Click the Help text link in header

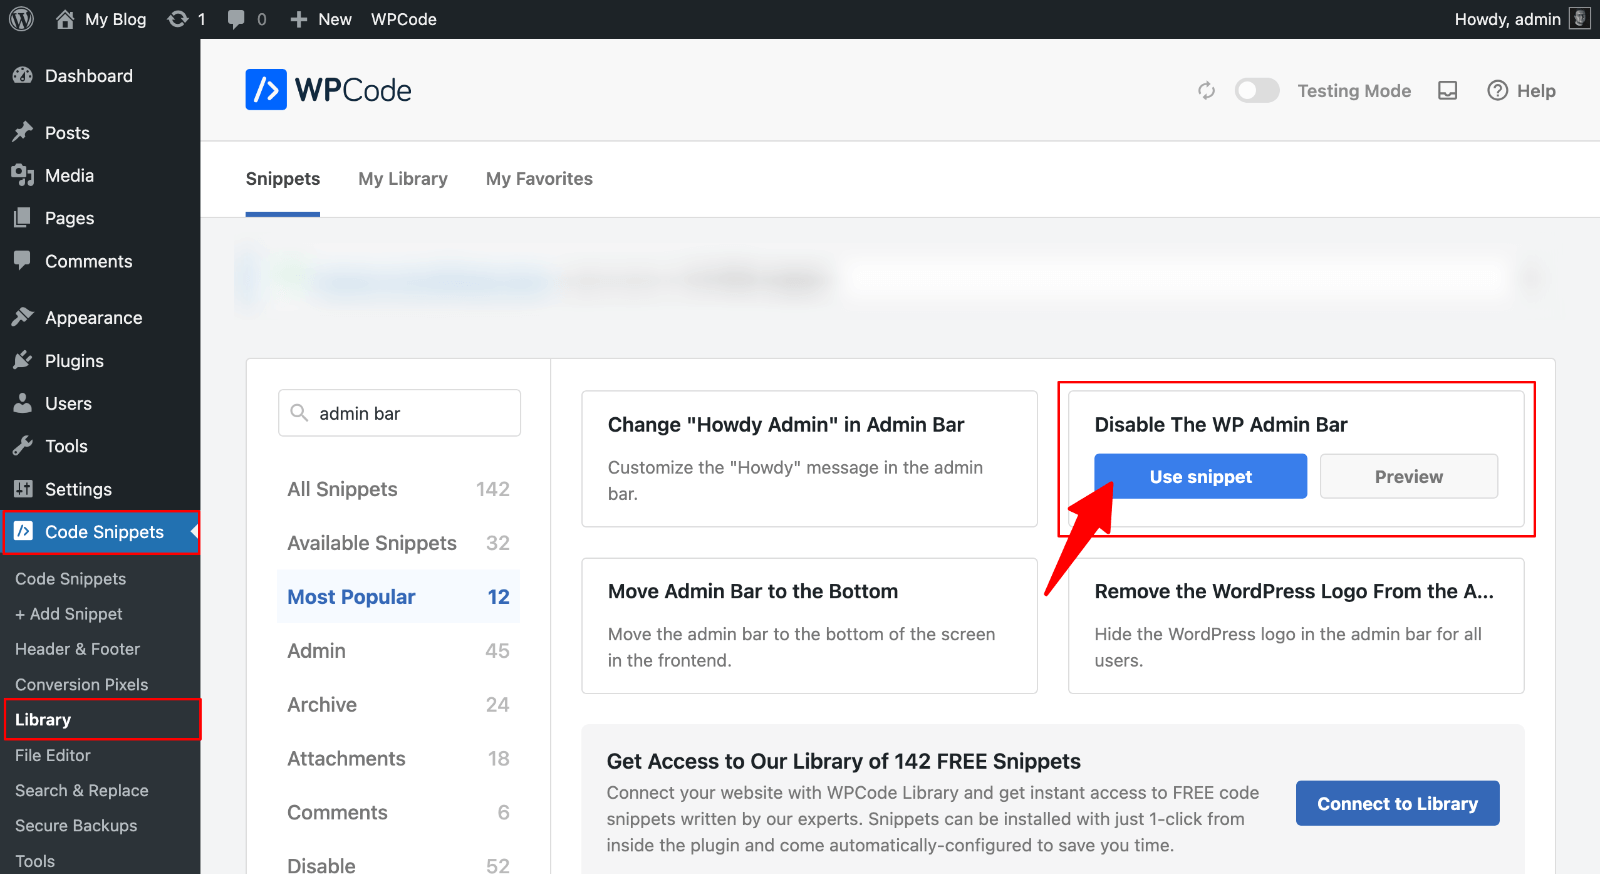click(1536, 91)
